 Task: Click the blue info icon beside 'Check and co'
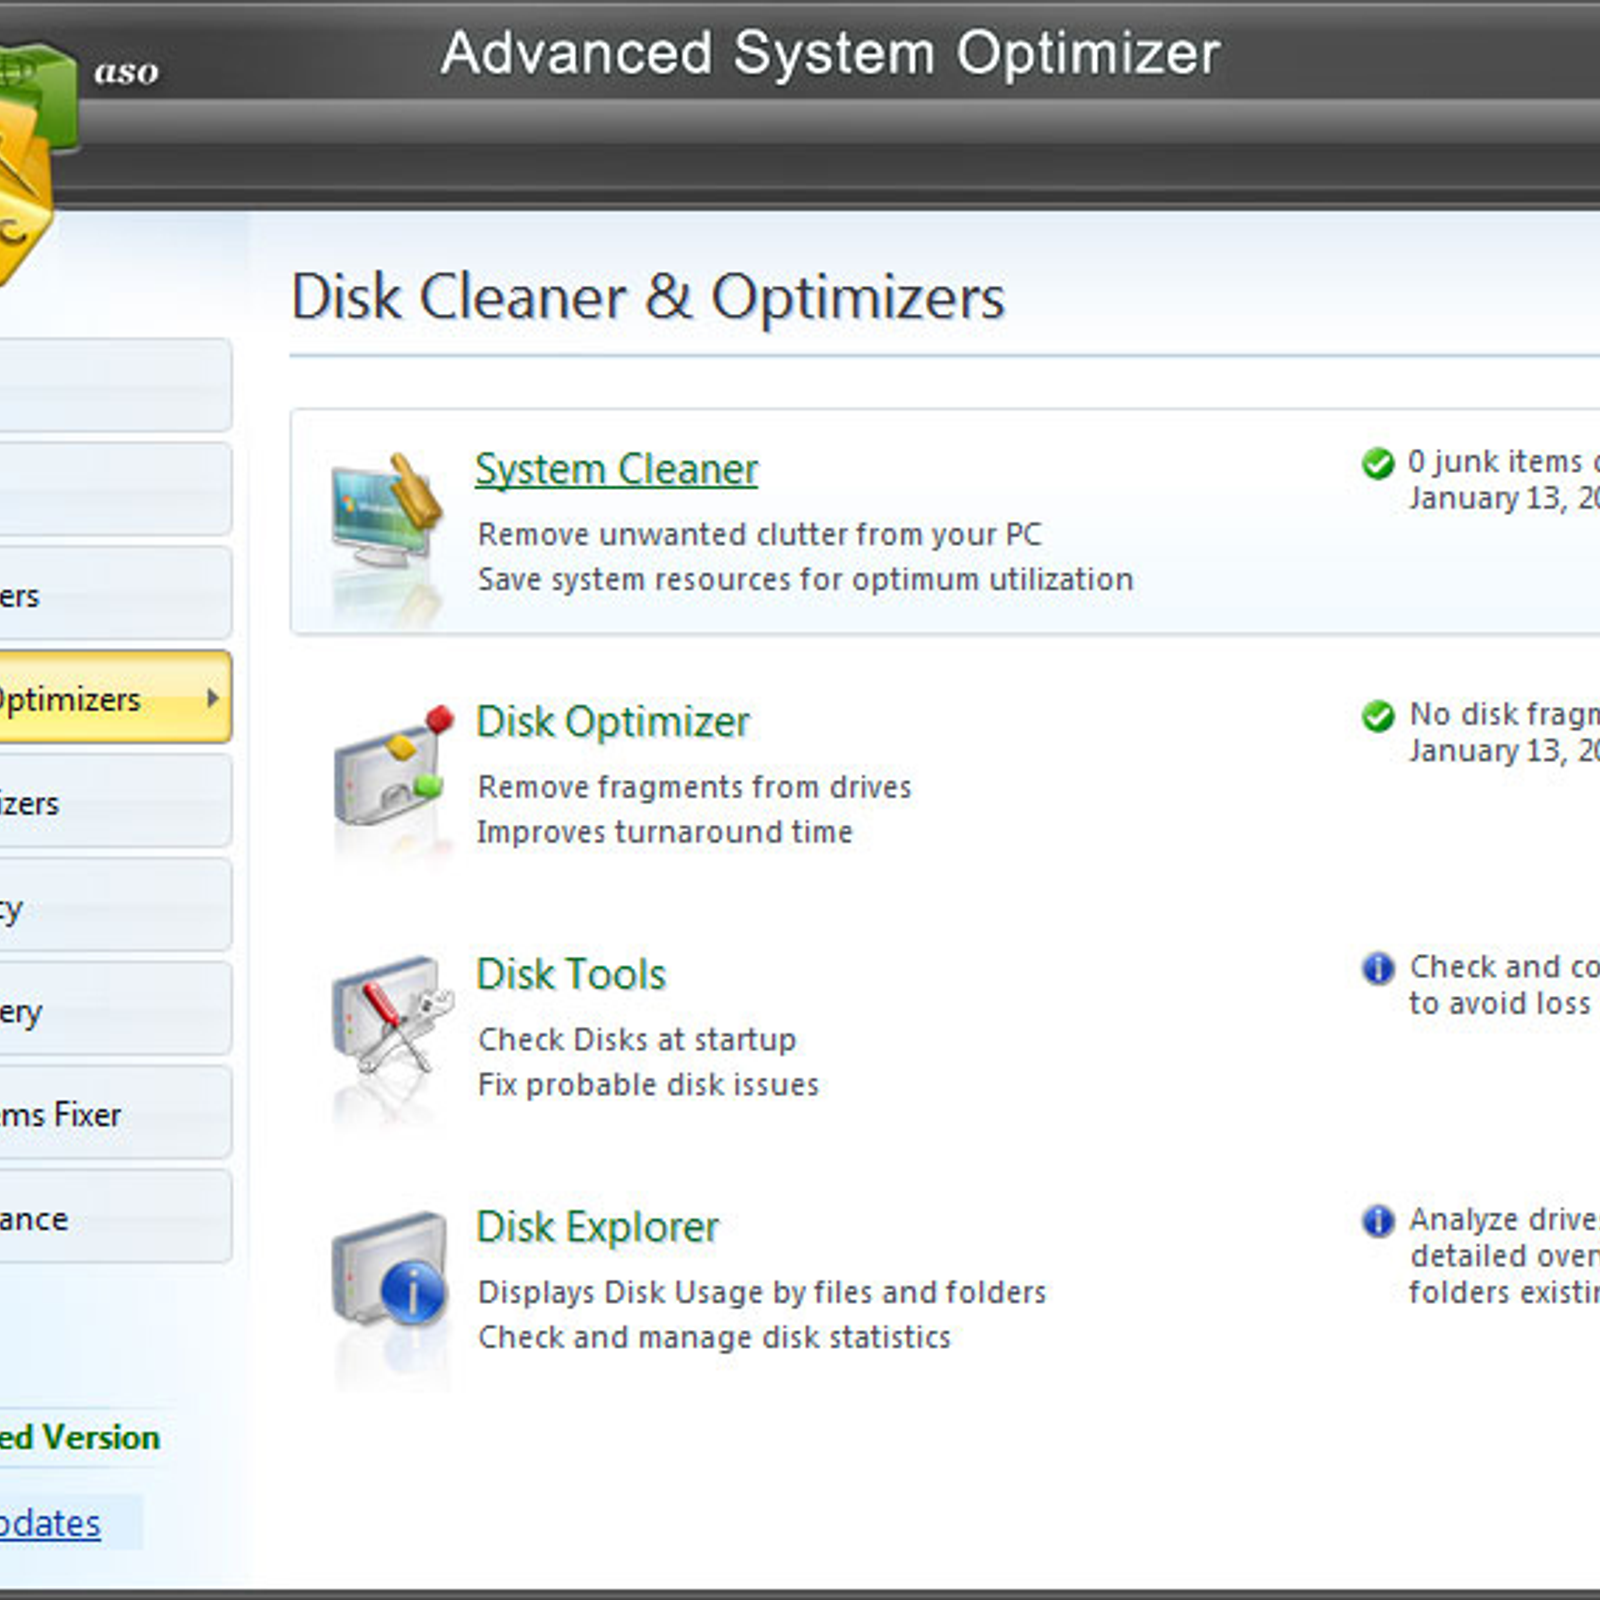1377,968
